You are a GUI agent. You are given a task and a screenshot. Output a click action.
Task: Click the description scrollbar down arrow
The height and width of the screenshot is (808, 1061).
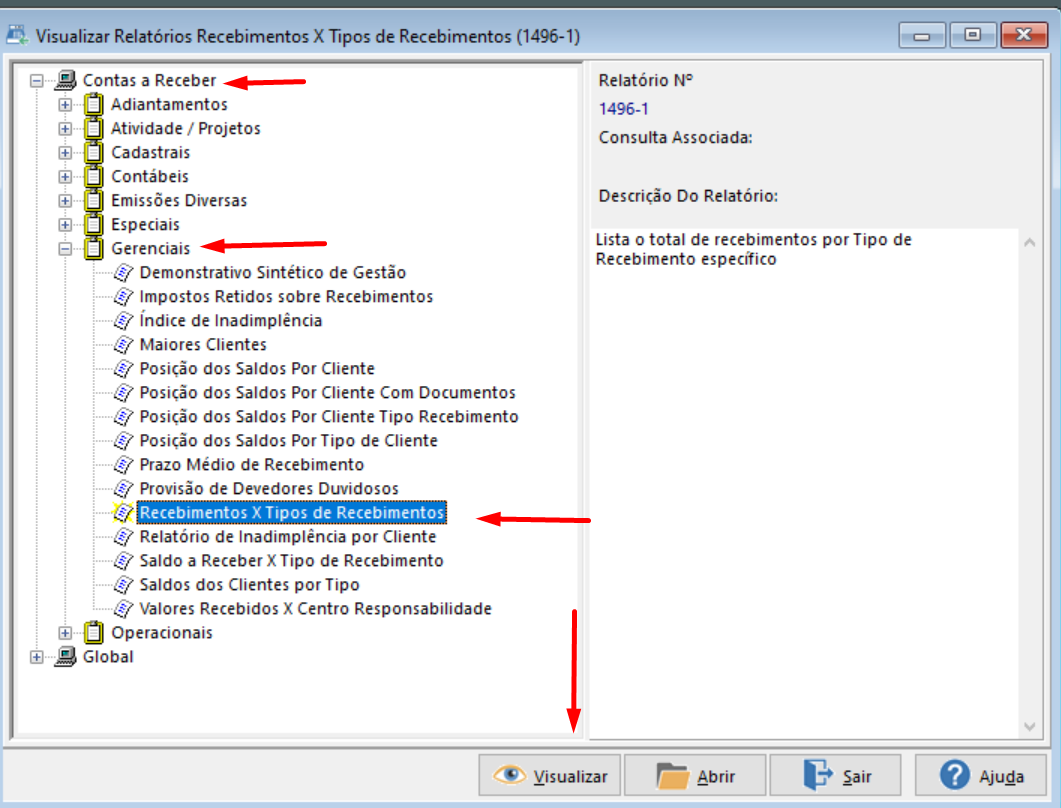coord(1029,727)
